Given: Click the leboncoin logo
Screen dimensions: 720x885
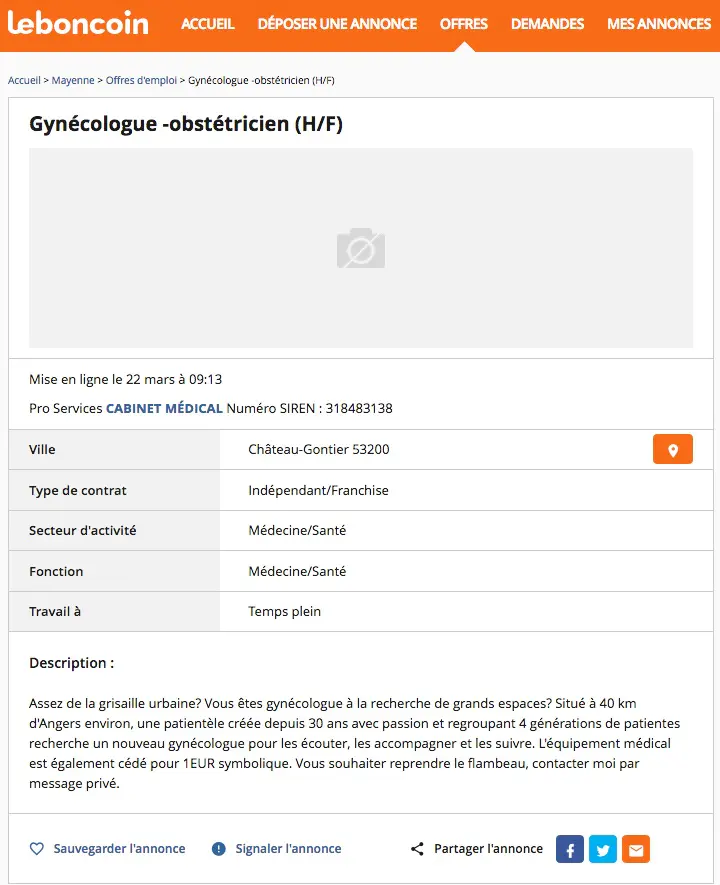Looking at the screenshot, I should [x=78, y=23].
